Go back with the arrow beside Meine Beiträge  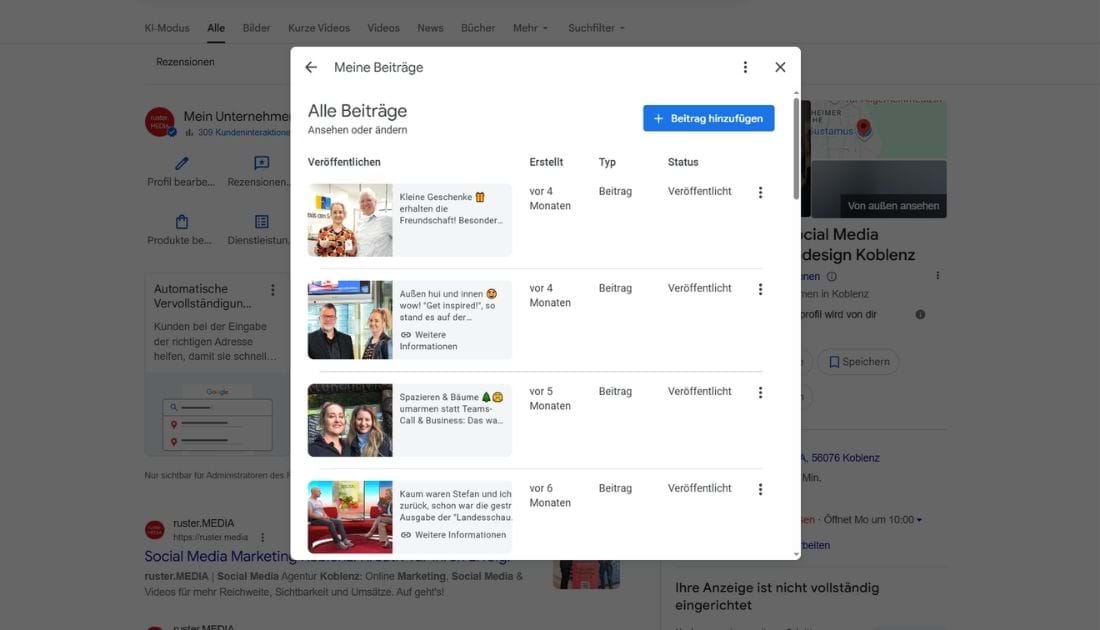pos(311,67)
